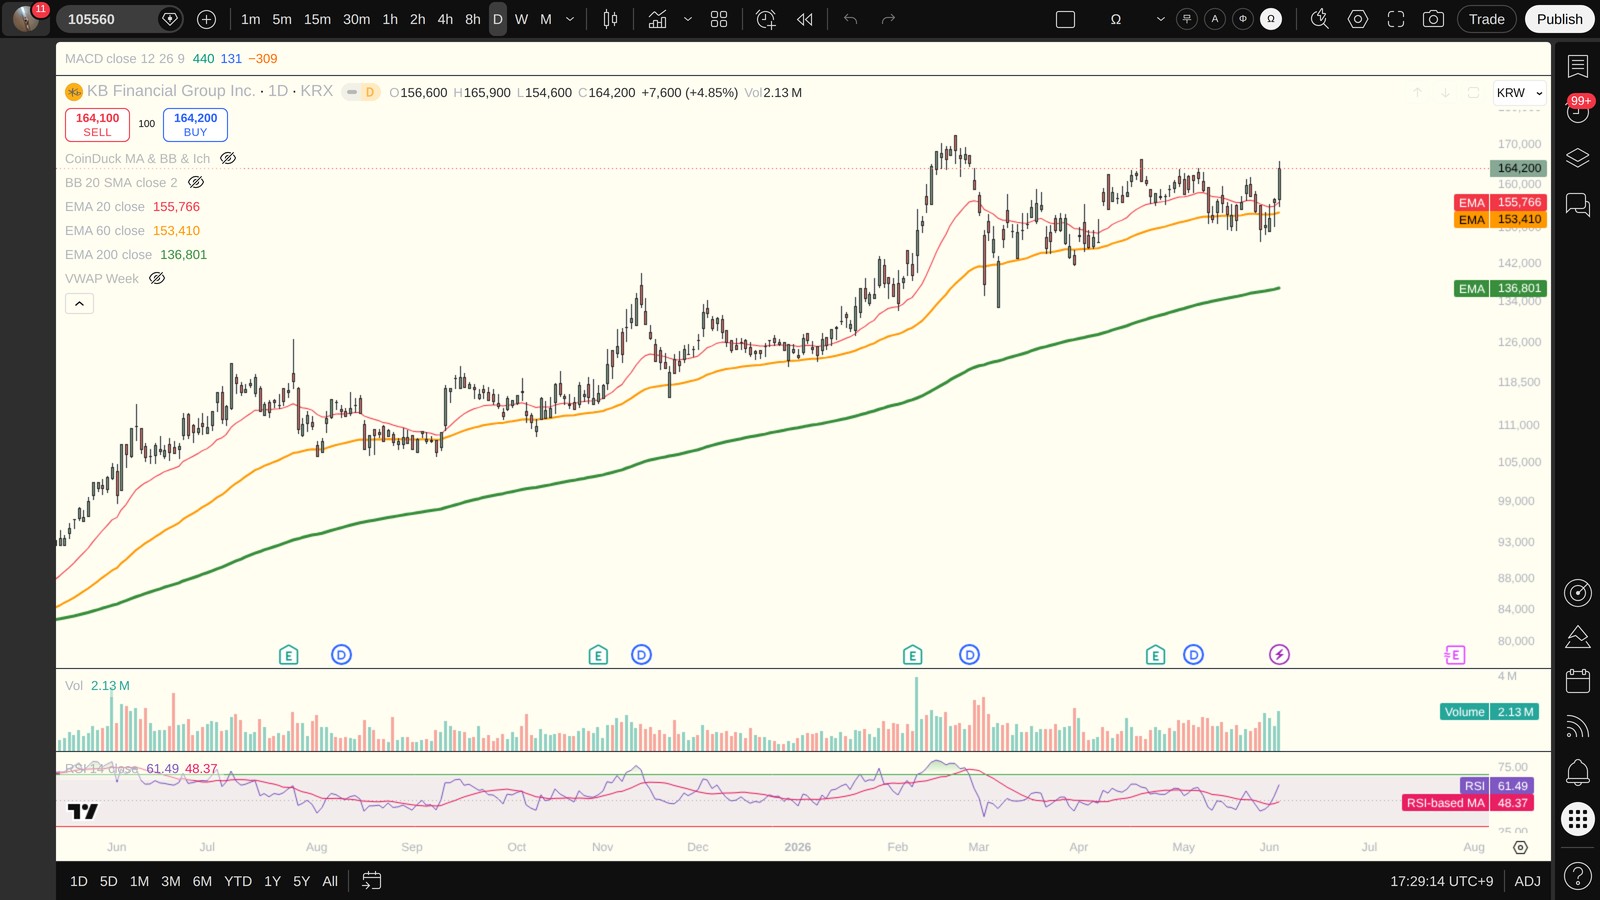Toggle visibility of BB 20 SMA indicator
1600x900 pixels.
196,182
